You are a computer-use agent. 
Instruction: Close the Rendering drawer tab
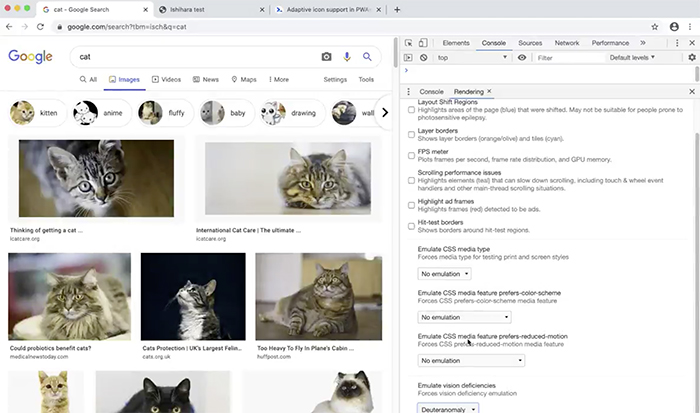click(x=489, y=91)
